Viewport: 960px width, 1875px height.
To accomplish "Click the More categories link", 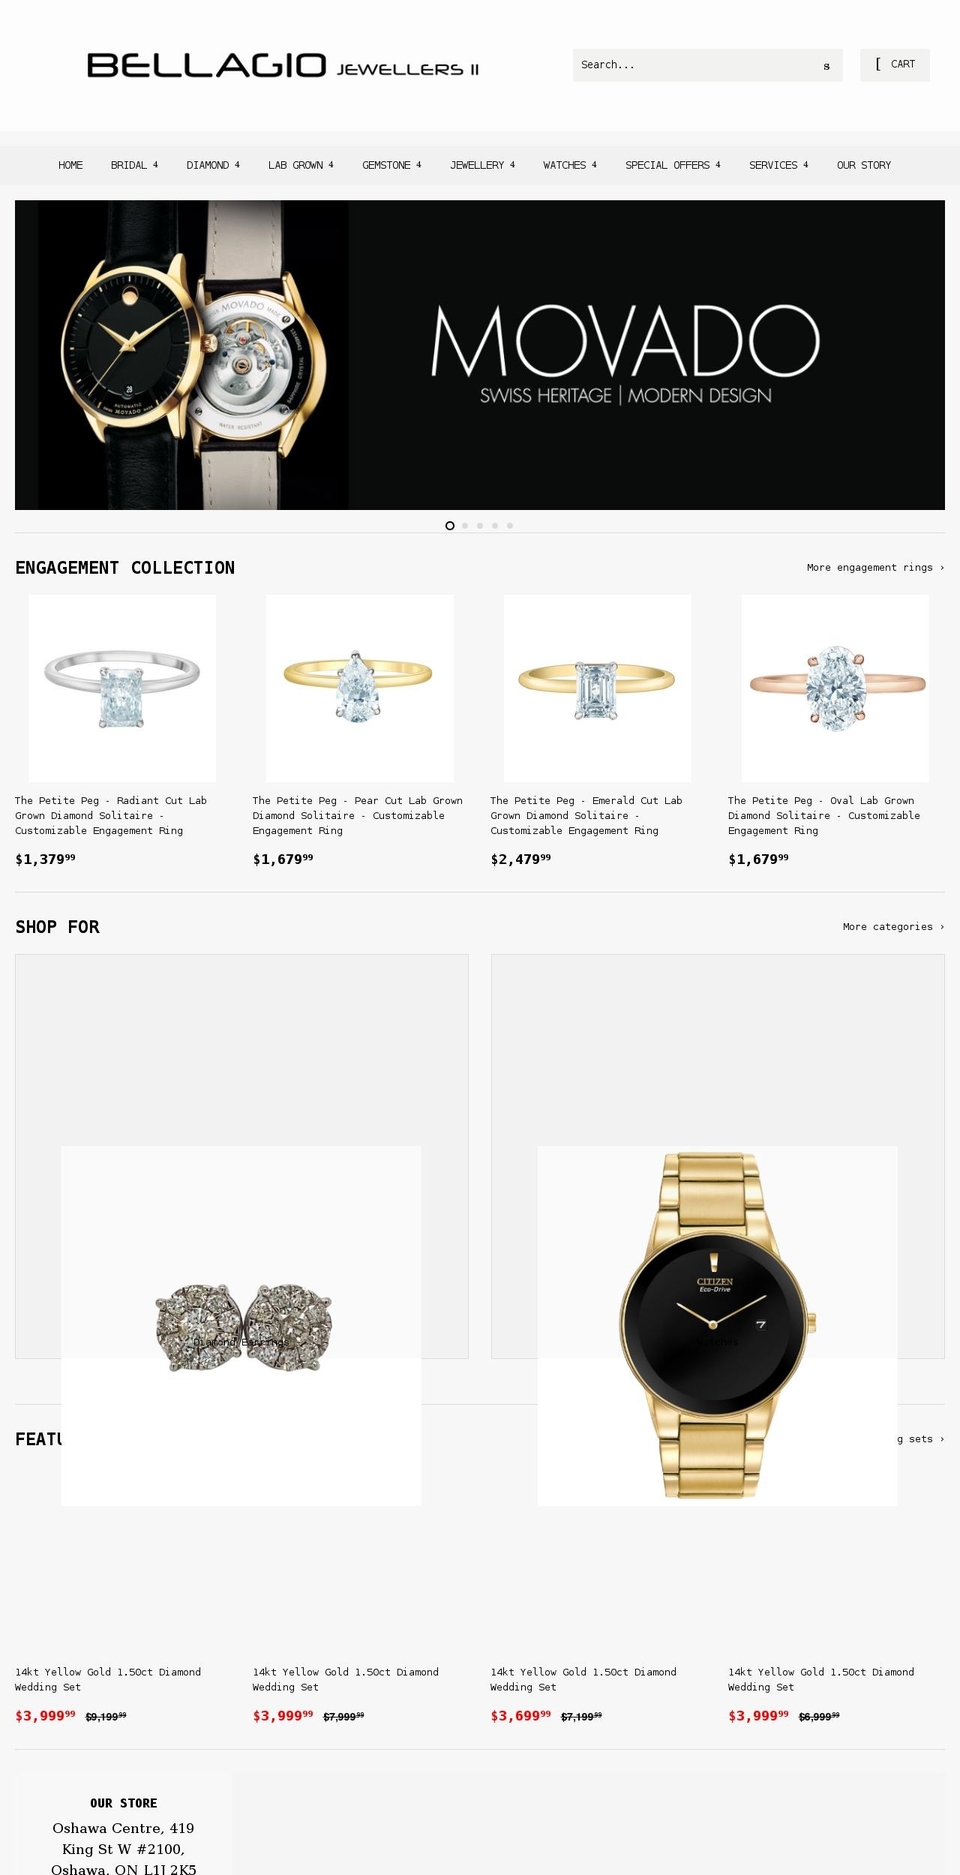I will coord(893,927).
